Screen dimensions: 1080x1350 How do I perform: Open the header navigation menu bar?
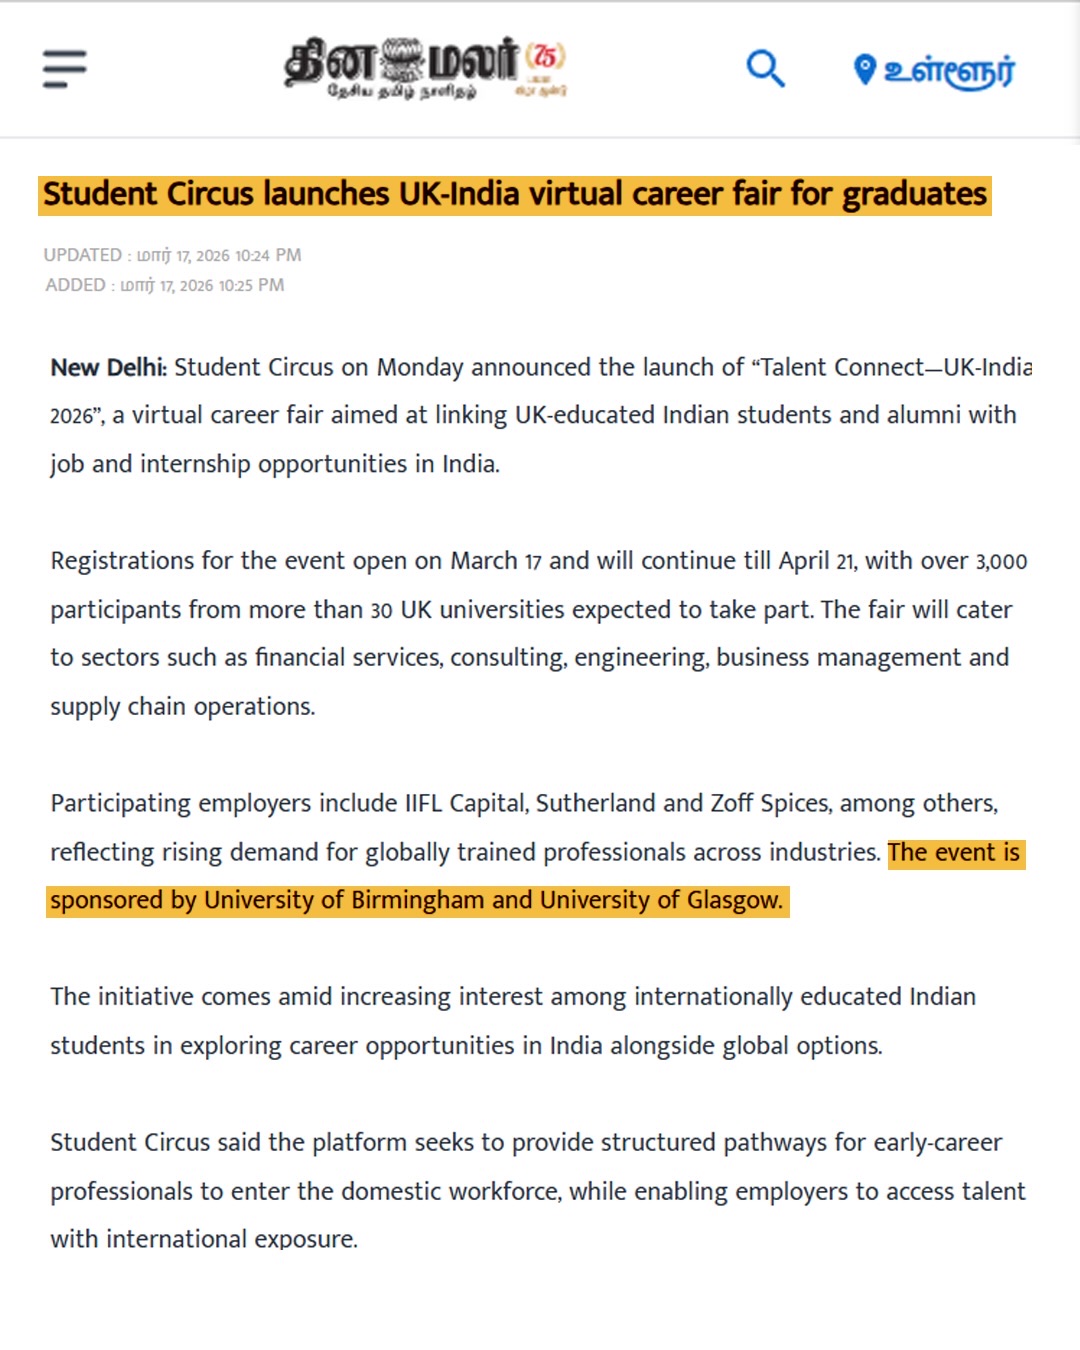pyautogui.click(x=62, y=68)
